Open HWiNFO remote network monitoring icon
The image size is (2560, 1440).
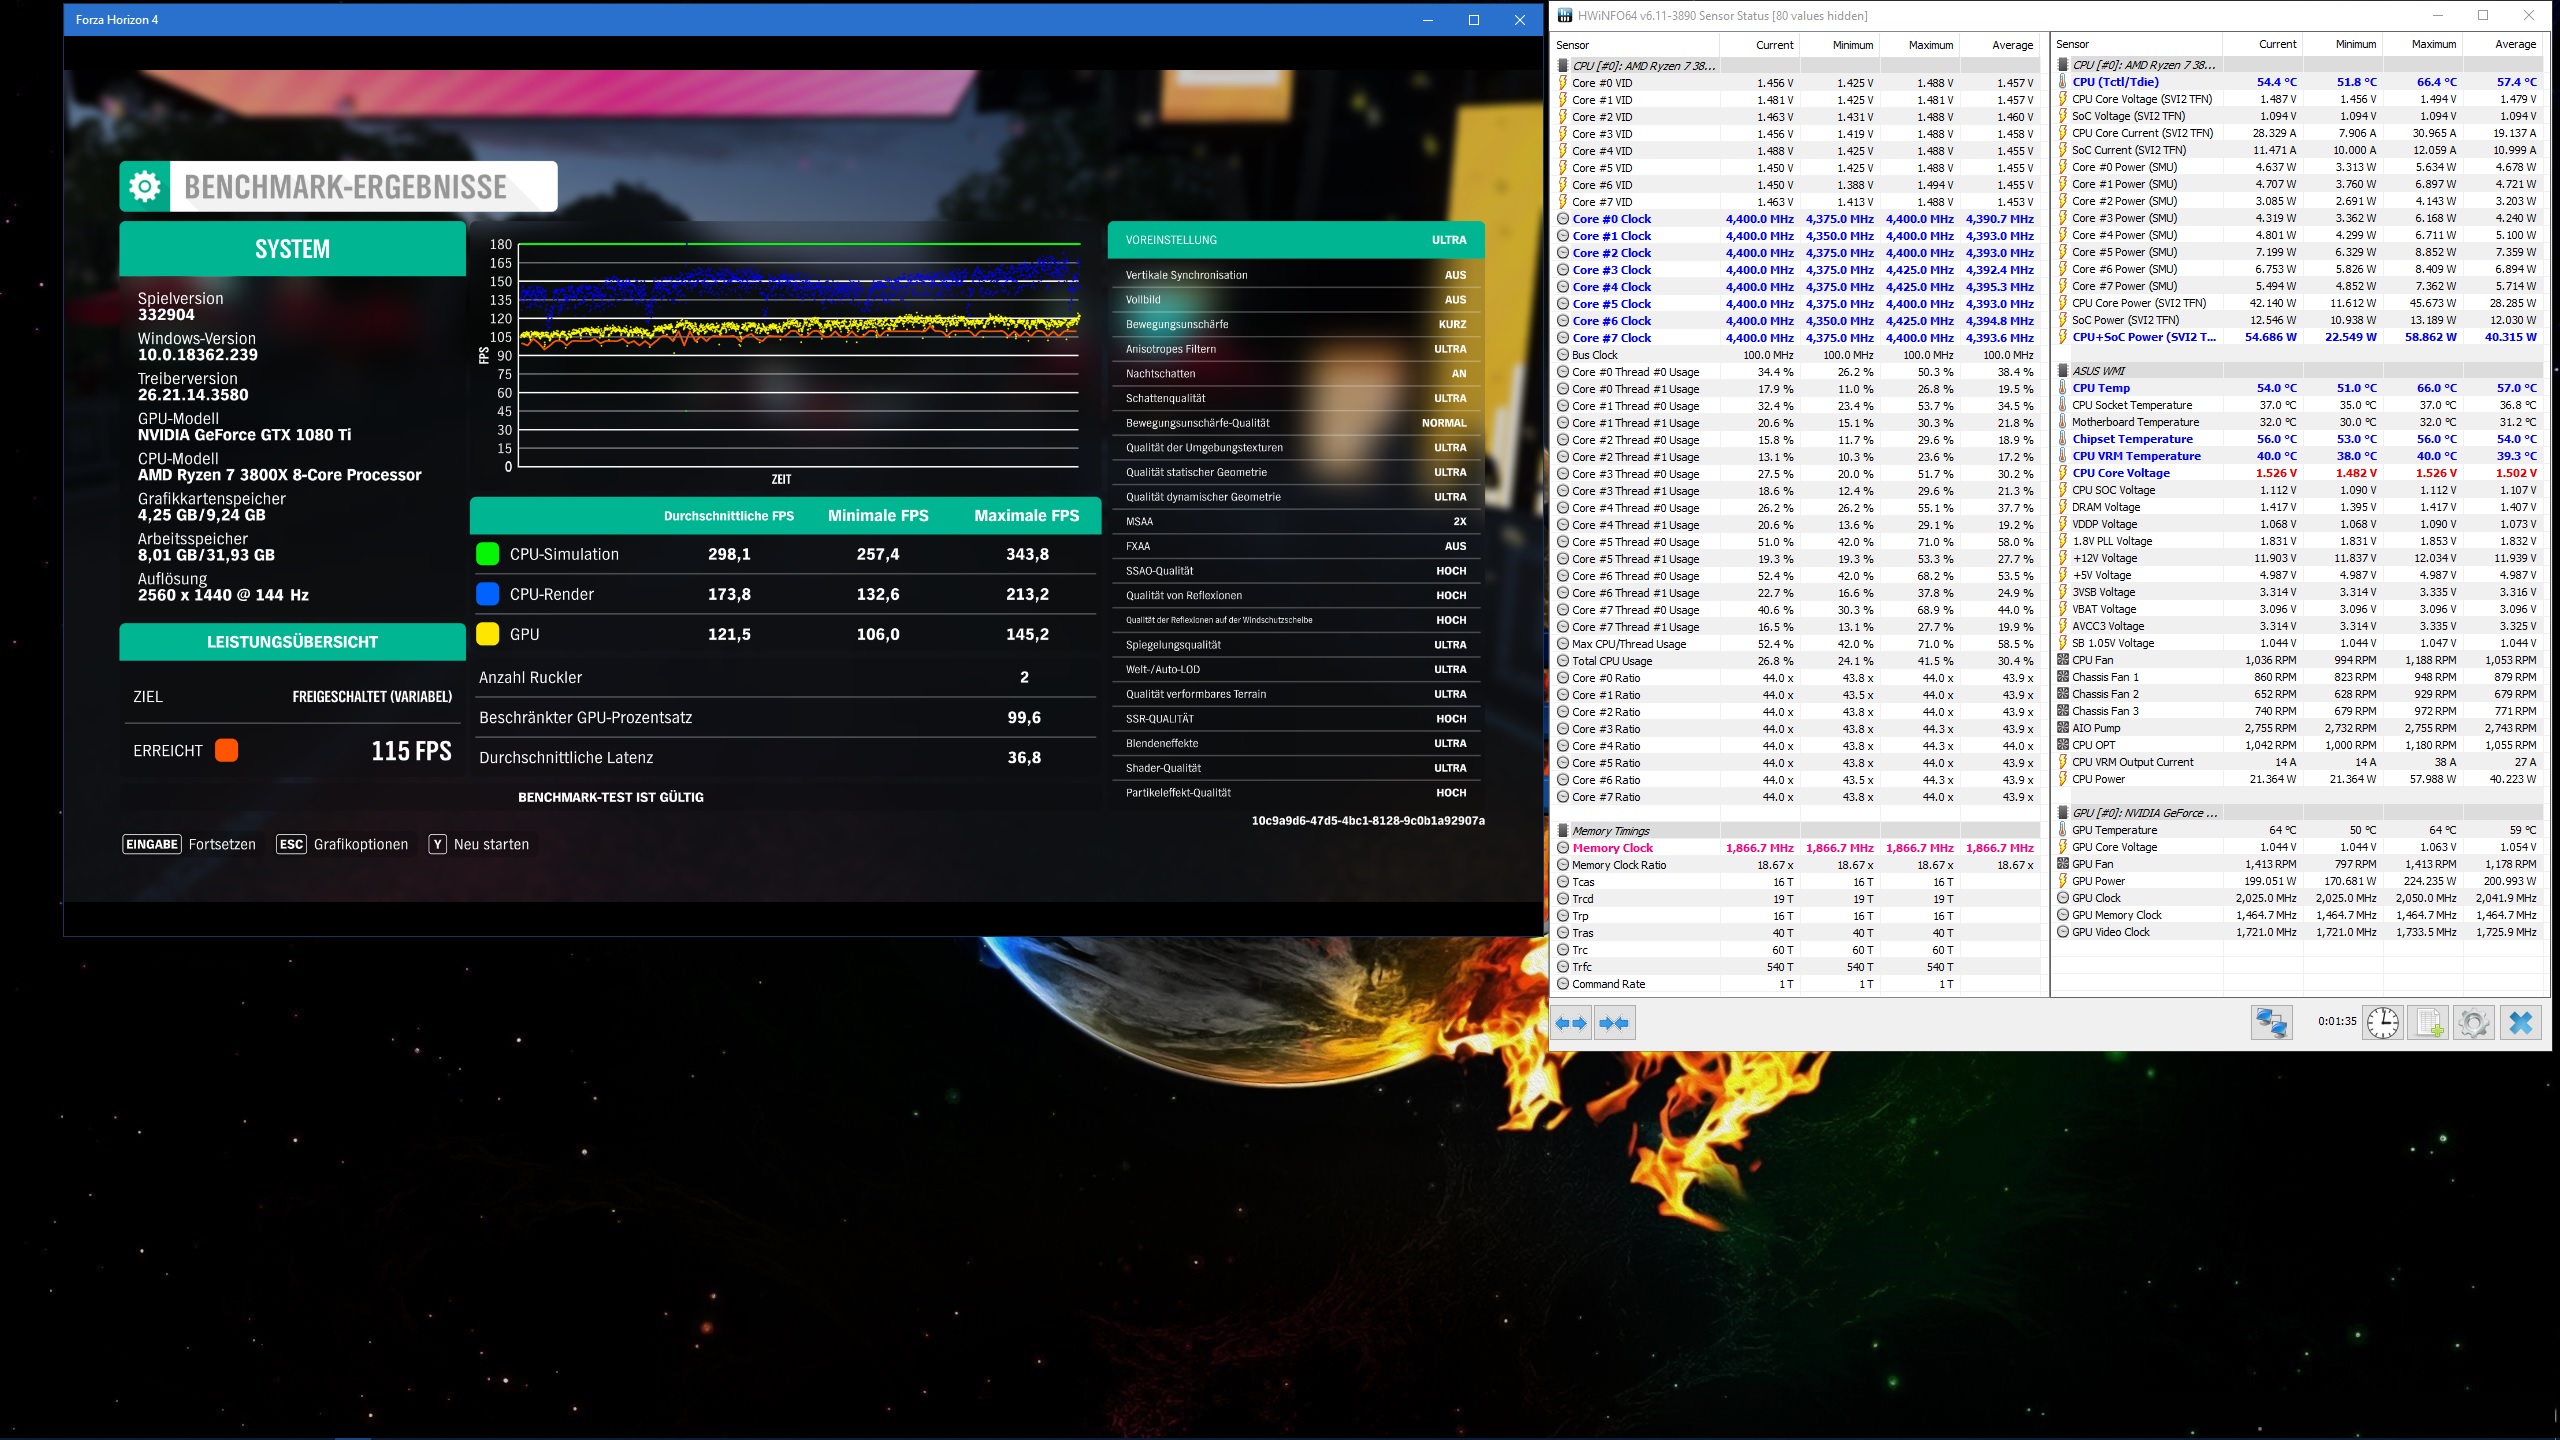coord(2271,1023)
